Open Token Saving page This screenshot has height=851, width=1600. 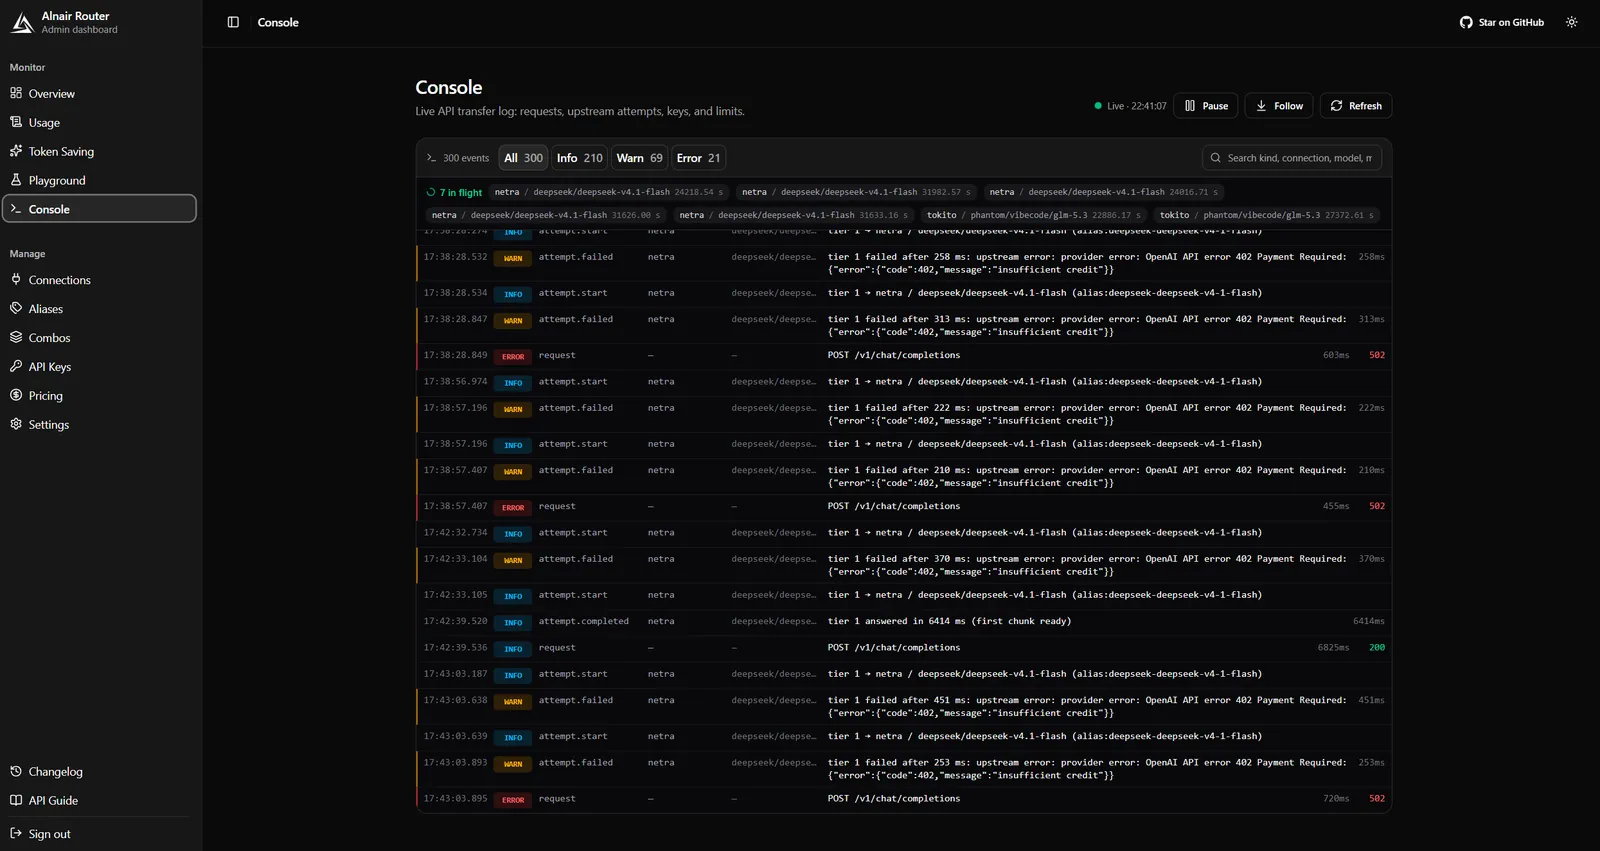pos(99,151)
